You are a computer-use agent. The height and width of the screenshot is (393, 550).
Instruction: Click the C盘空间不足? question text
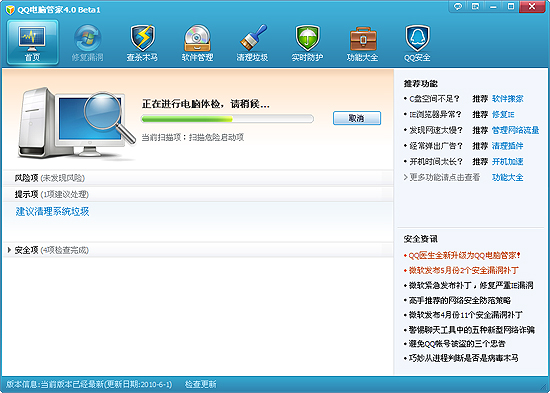pyautogui.click(x=435, y=99)
